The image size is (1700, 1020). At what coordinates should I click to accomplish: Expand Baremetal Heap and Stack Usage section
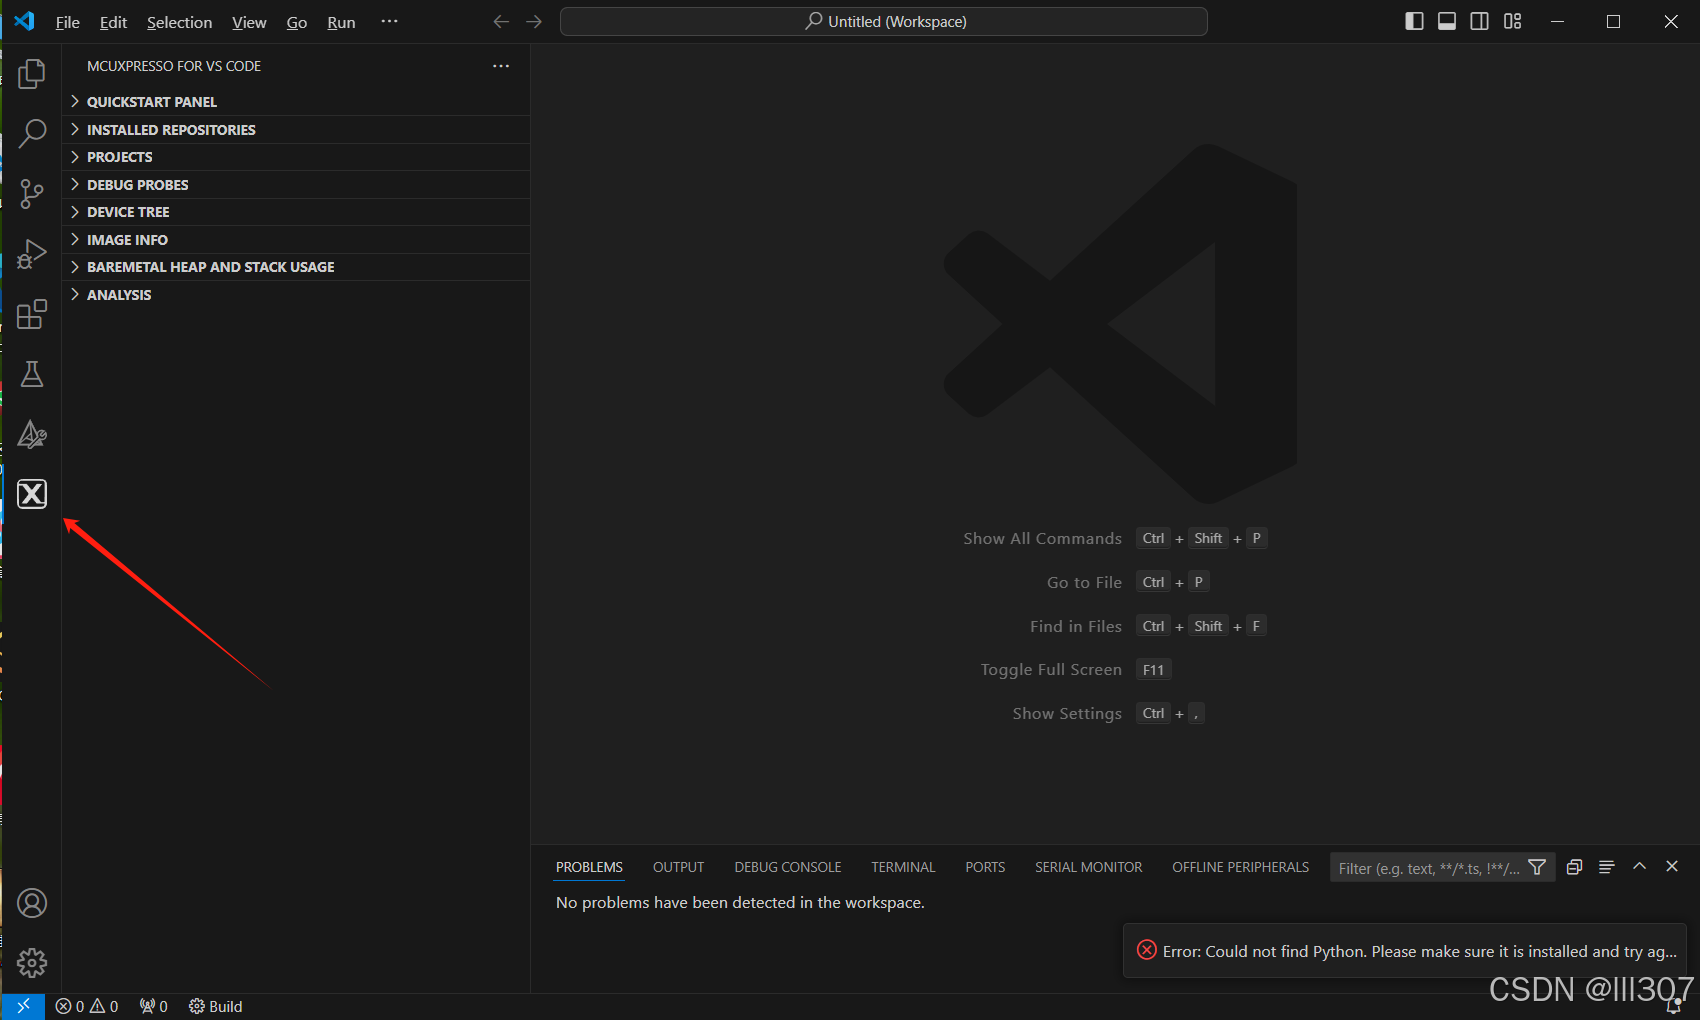(x=296, y=267)
